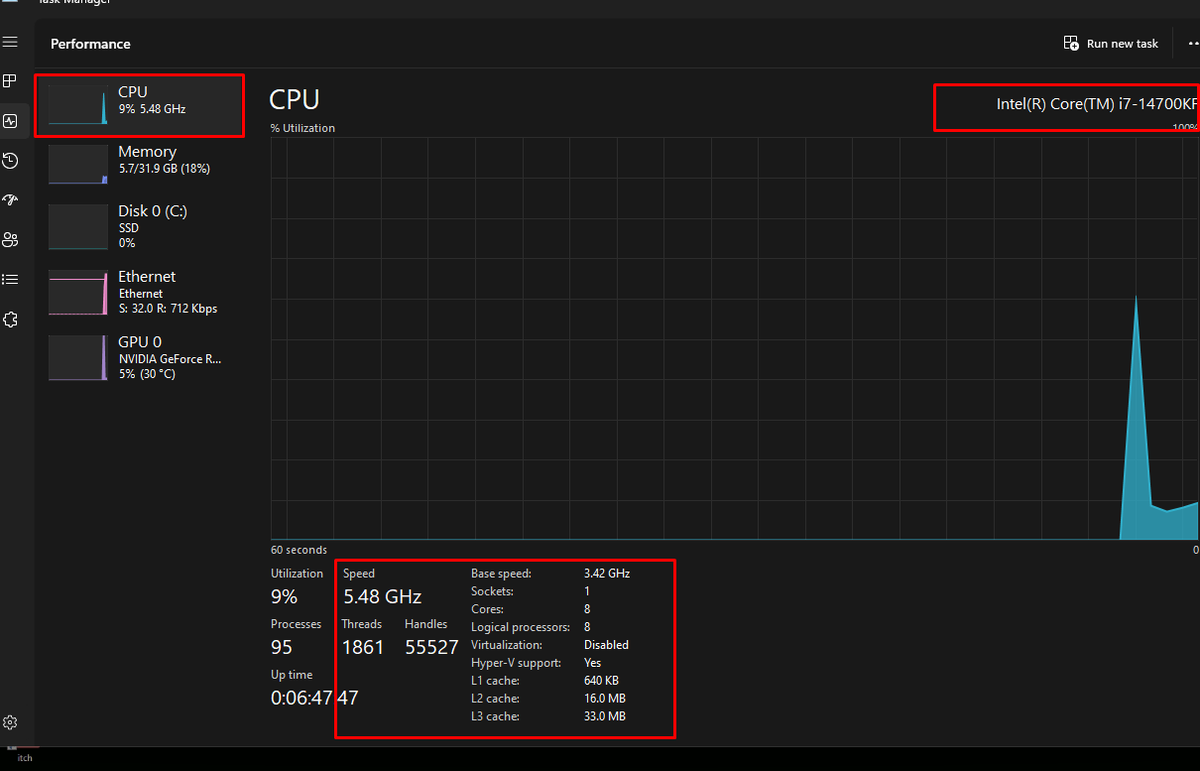Screen dimensions: 1200x771
Task: Select the Memory performance tab
Action: tap(140, 163)
